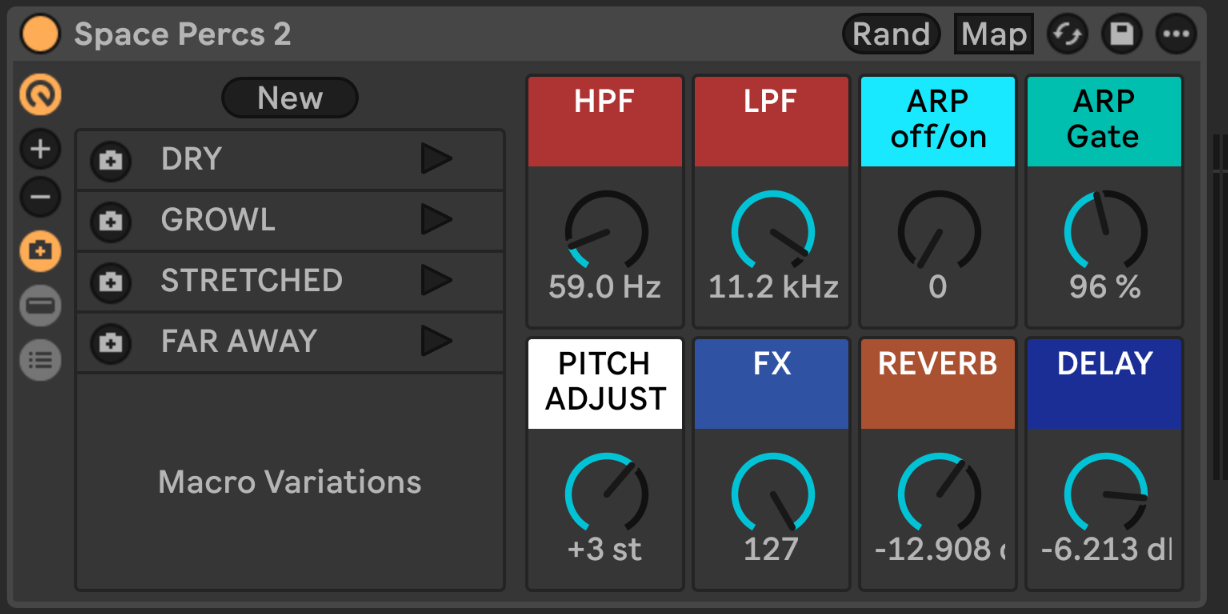Toggle the Space Percs 2 device activator
1228x614 pixels.
pyautogui.click(x=41, y=34)
